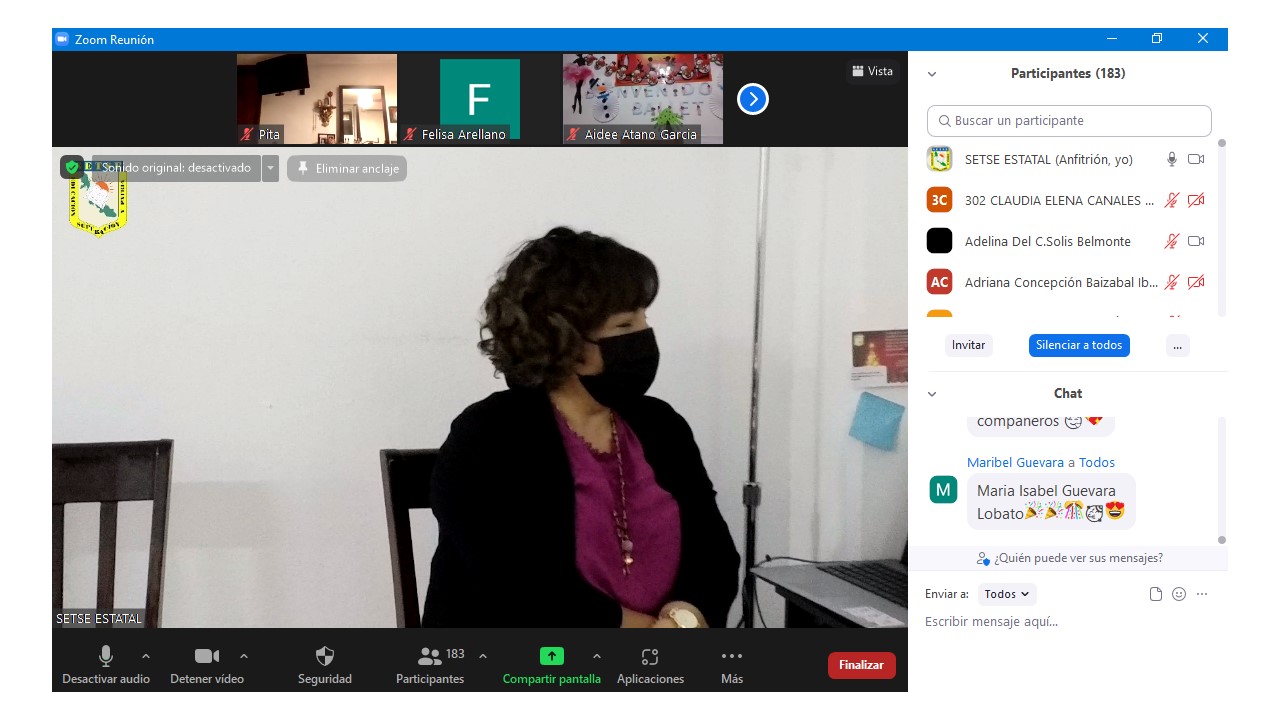The width and height of the screenshot is (1280, 720).
Task: Open the emoji picker in chat
Action: click(1179, 594)
